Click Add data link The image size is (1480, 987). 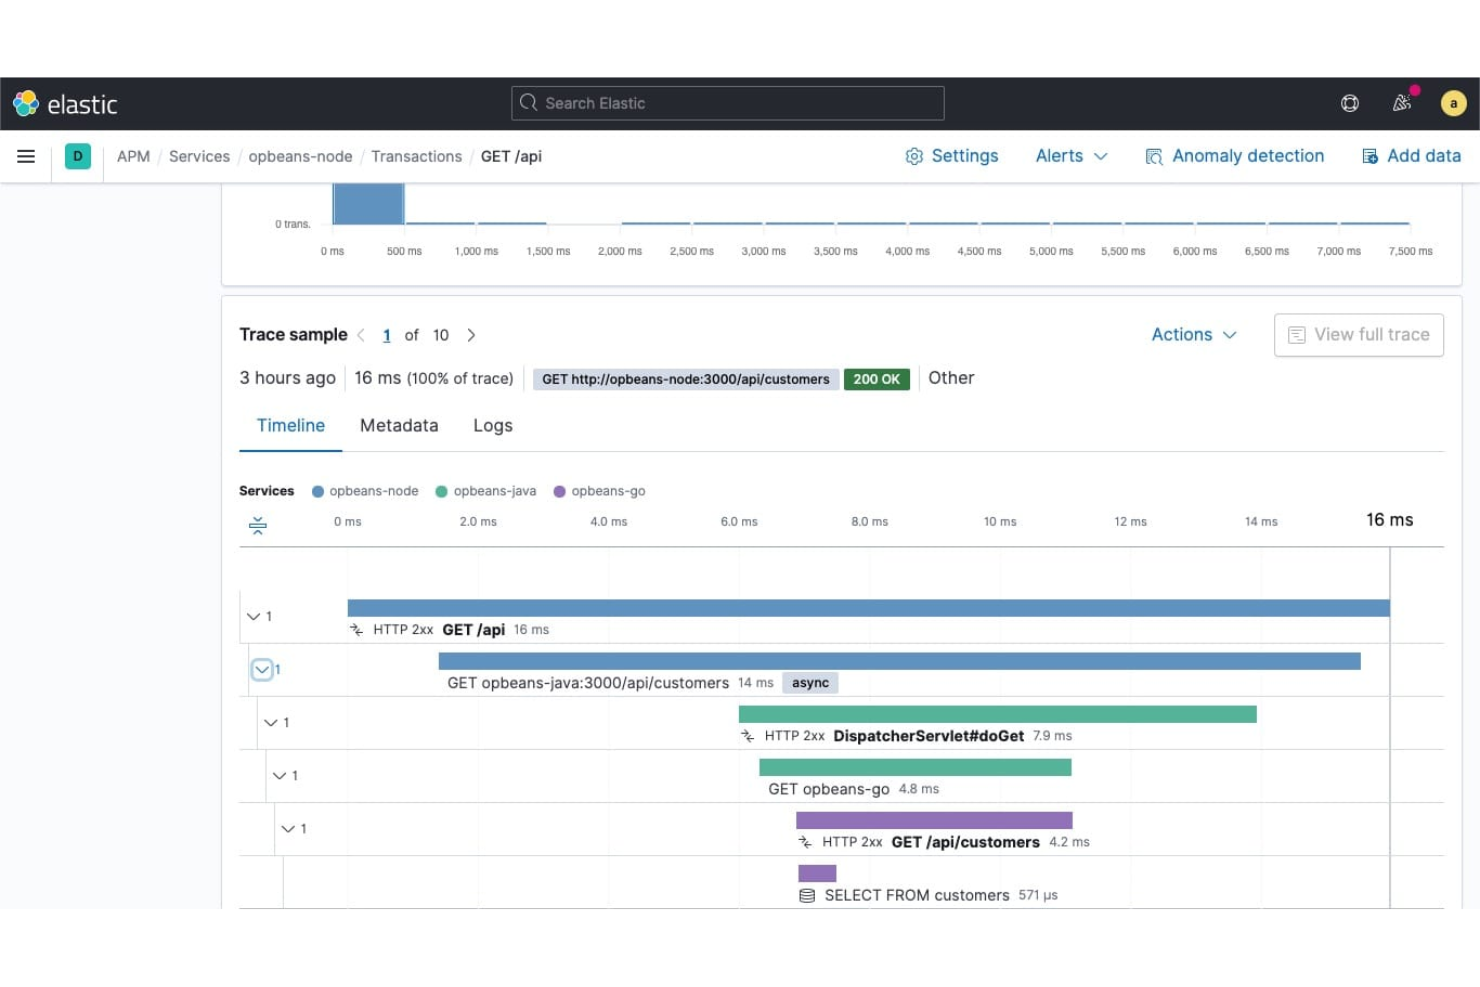click(1411, 156)
